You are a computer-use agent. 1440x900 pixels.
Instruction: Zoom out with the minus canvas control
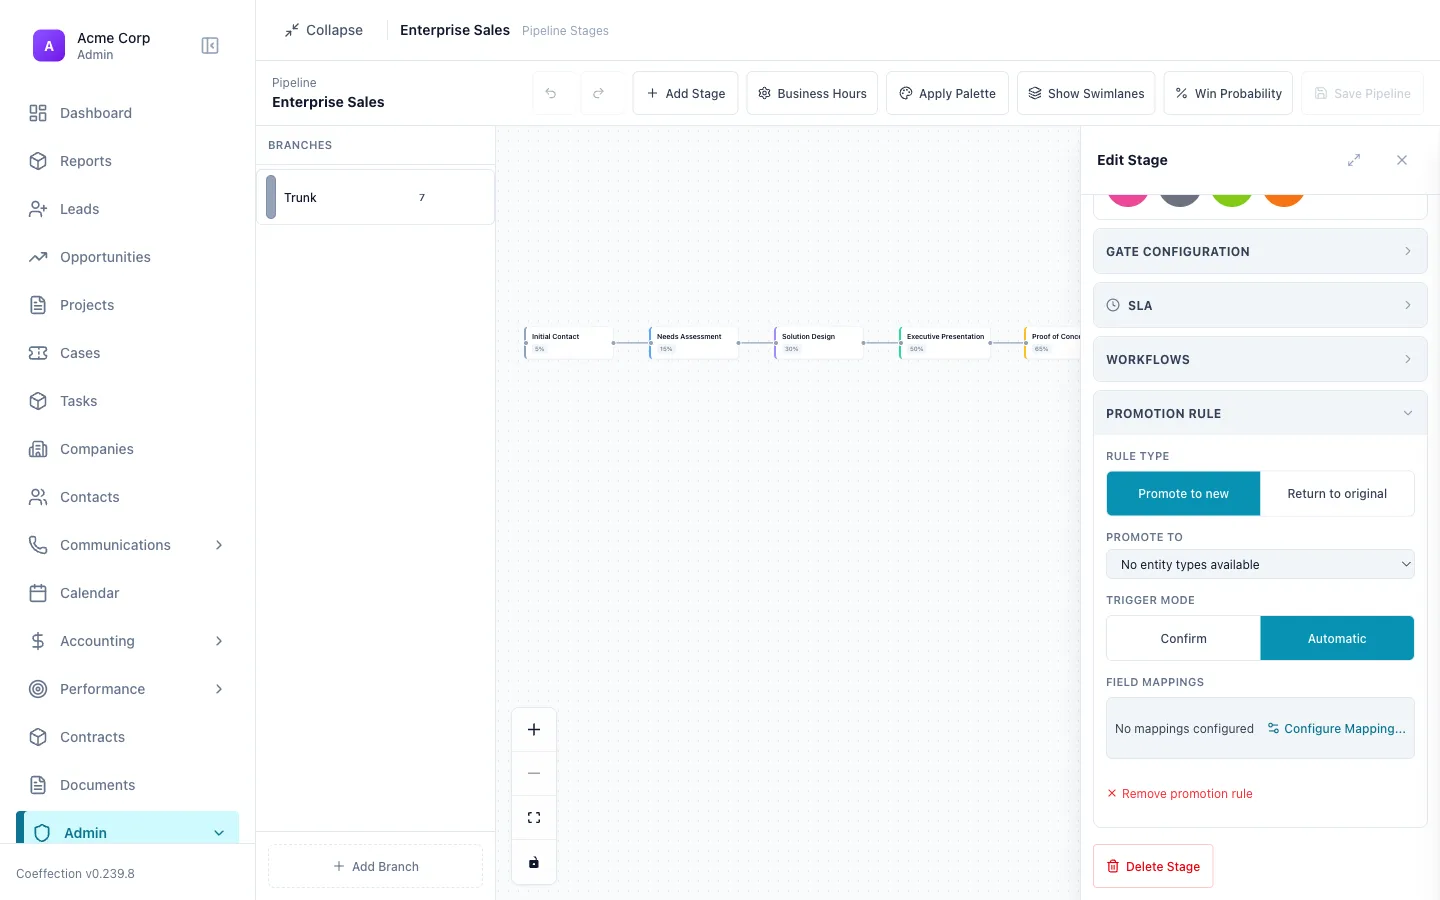tap(534, 773)
